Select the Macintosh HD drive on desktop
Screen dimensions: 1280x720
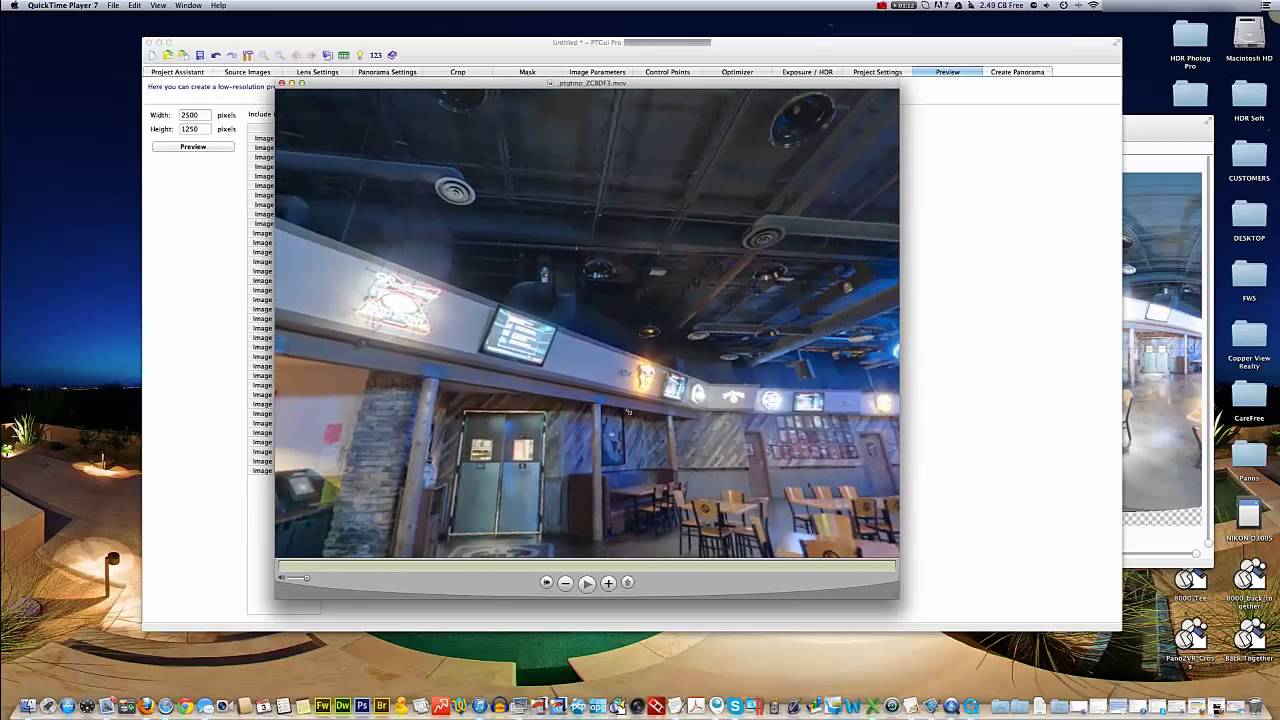point(1249,40)
